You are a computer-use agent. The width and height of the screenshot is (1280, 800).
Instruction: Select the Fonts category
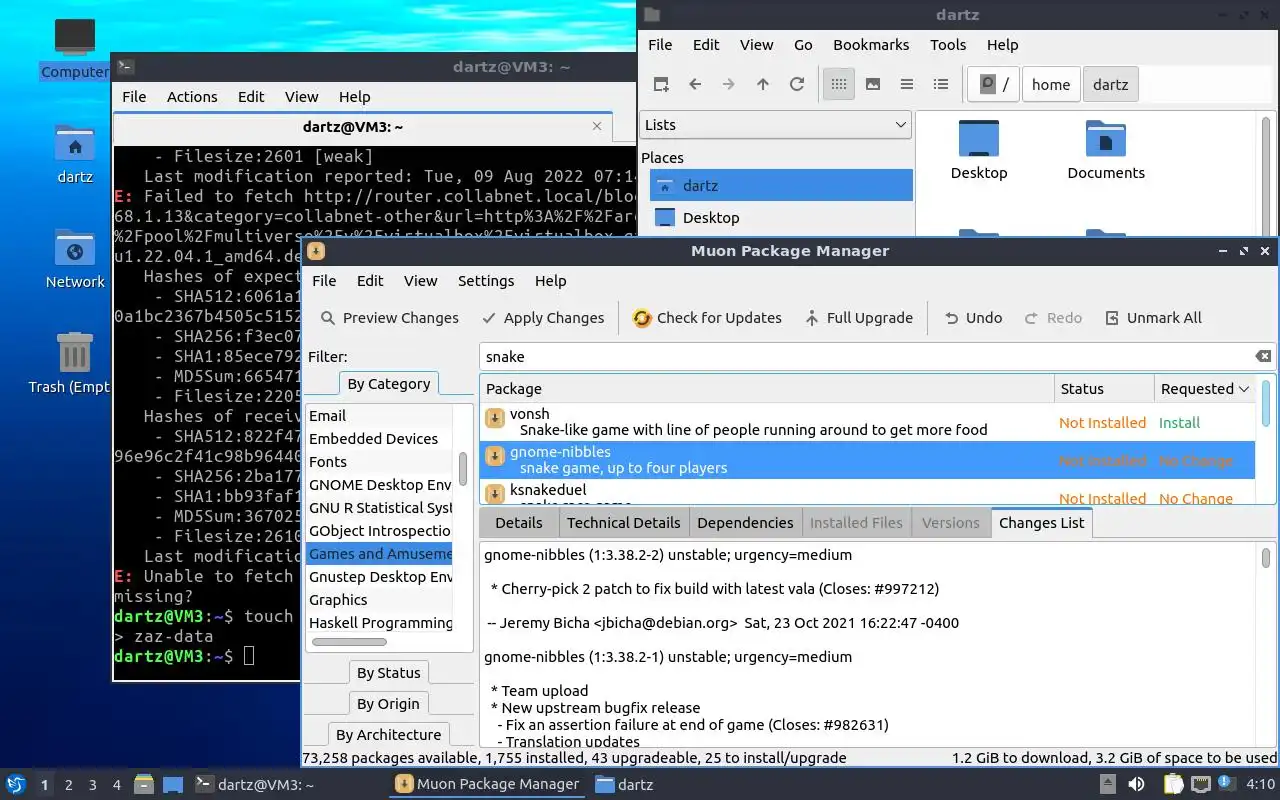pyautogui.click(x=380, y=462)
